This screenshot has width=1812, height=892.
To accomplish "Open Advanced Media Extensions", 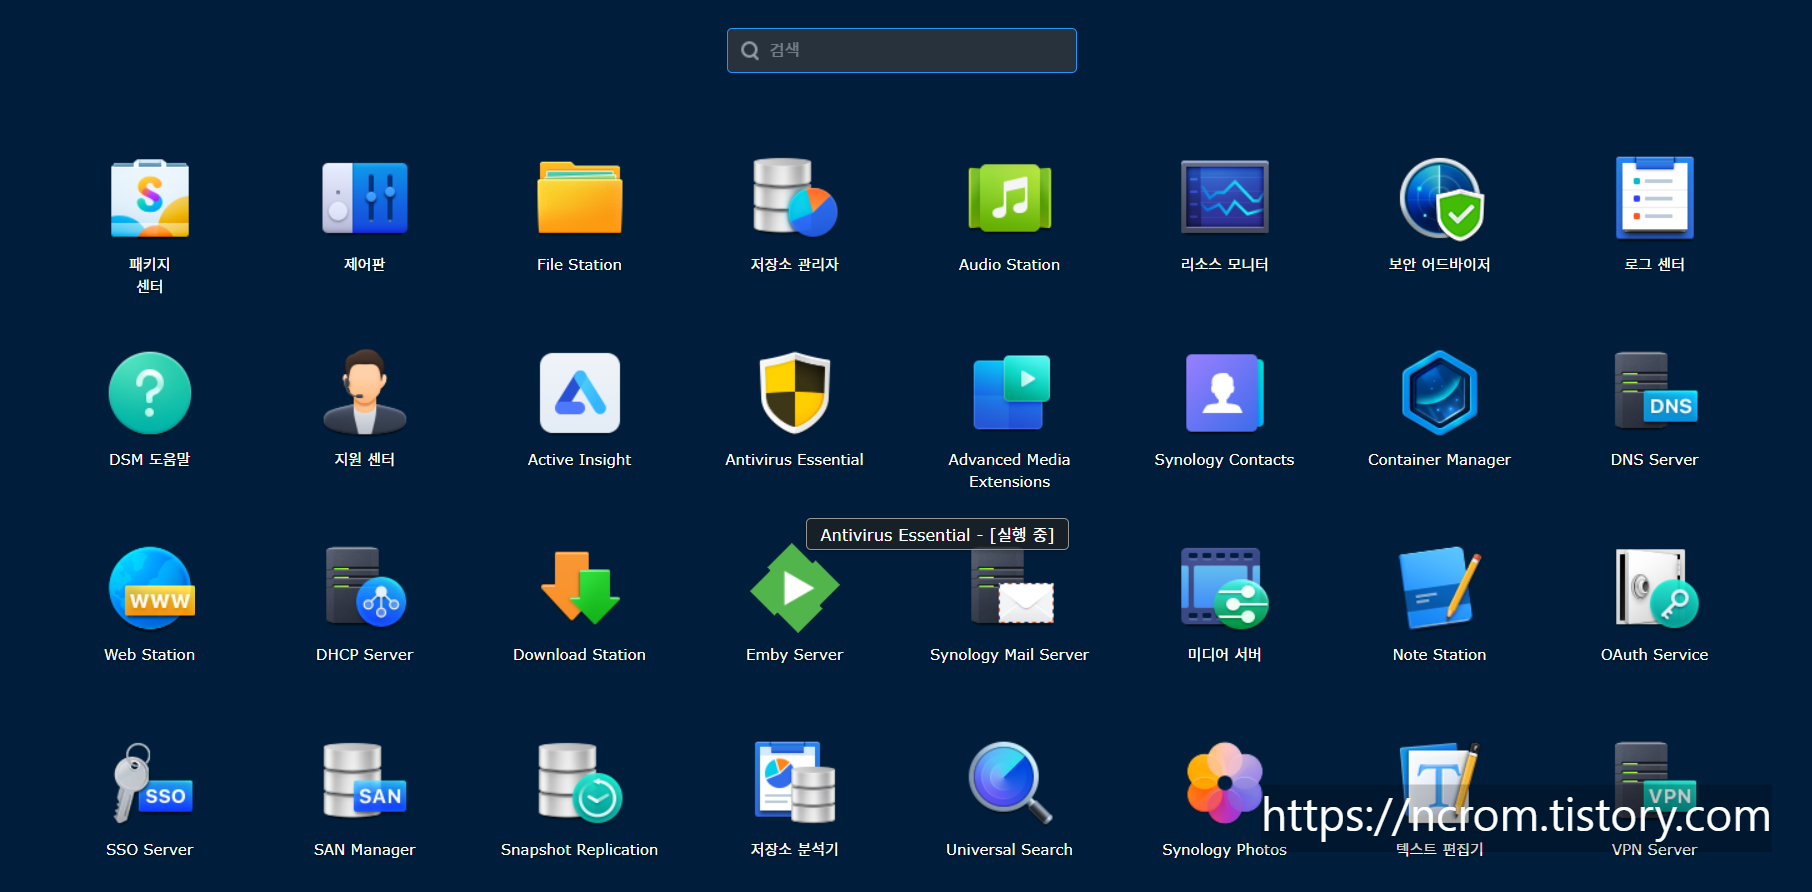I will coord(1010,393).
